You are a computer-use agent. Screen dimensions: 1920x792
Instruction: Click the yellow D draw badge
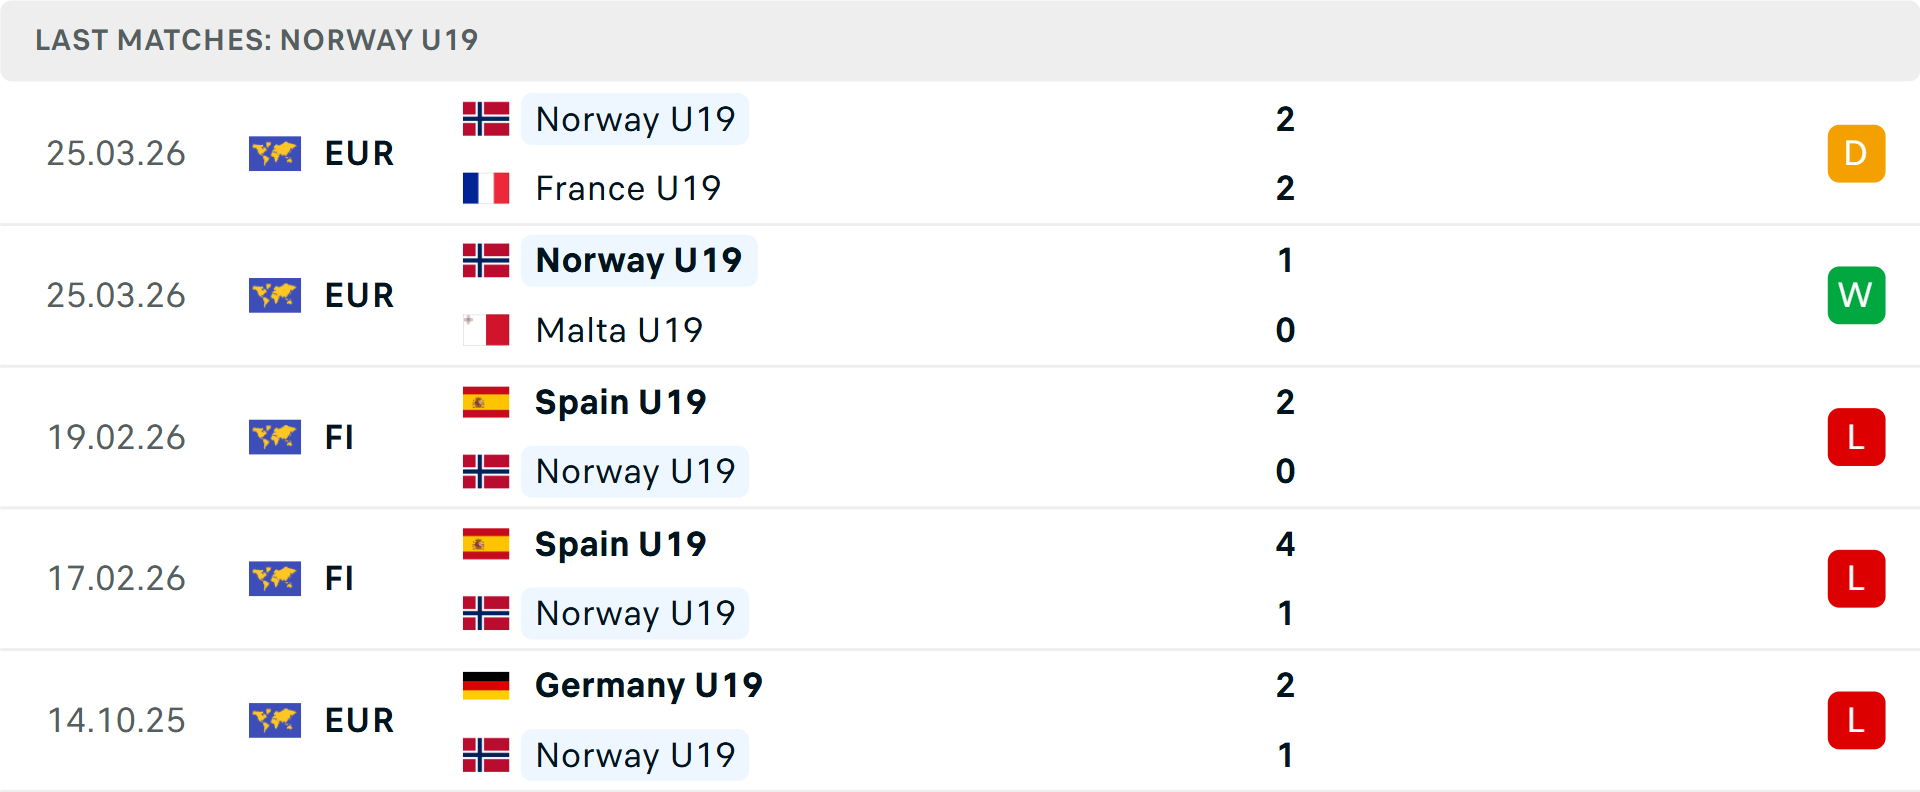click(x=1856, y=153)
